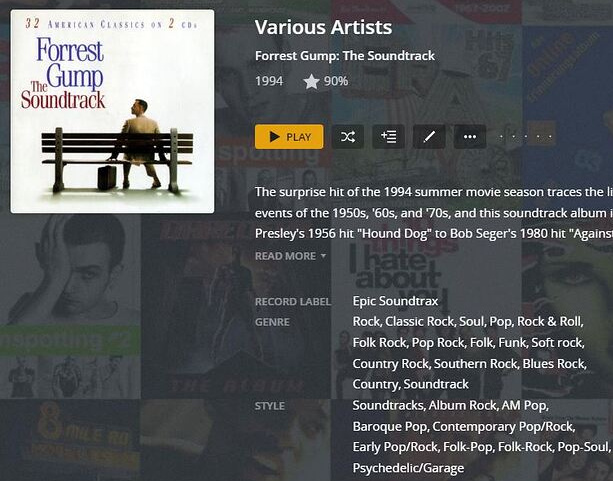The height and width of the screenshot is (481, 613).
Task: Open Epic Soundtrax record label link
Action: (395, 301)
